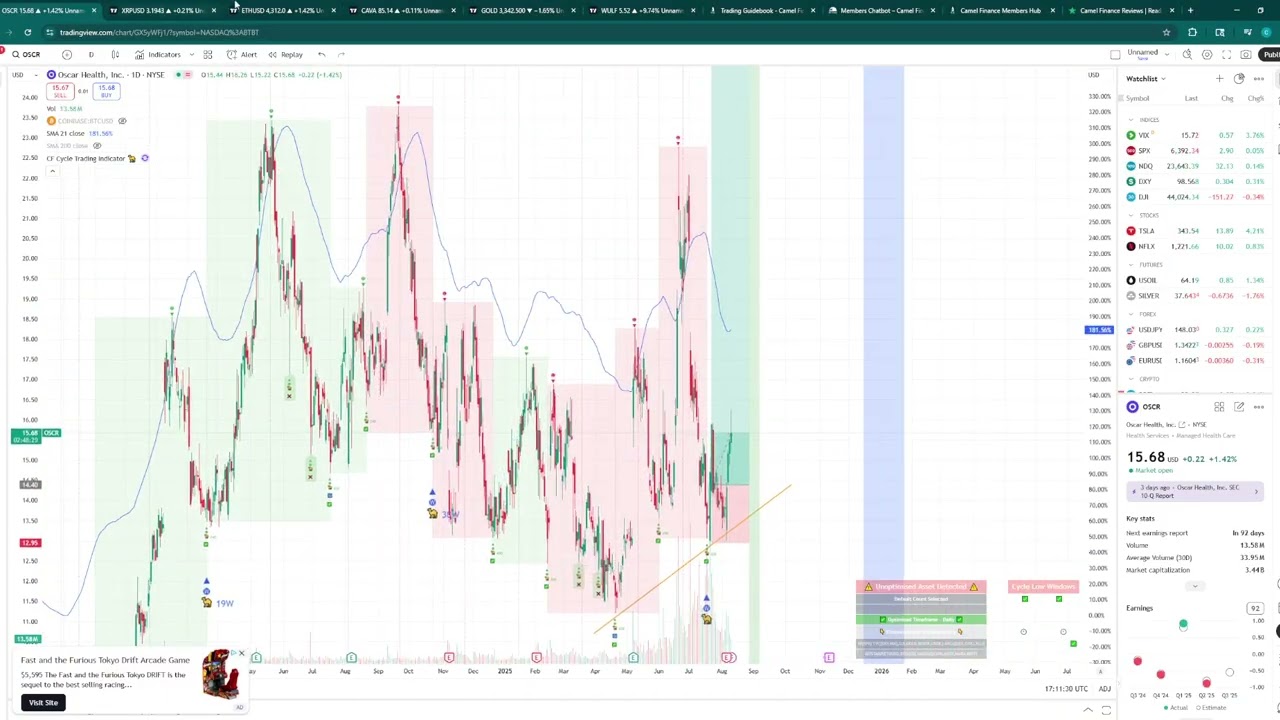Start bar Replay mode
This screenshot has width=1280, height=720.
click(x=286, y=54)
